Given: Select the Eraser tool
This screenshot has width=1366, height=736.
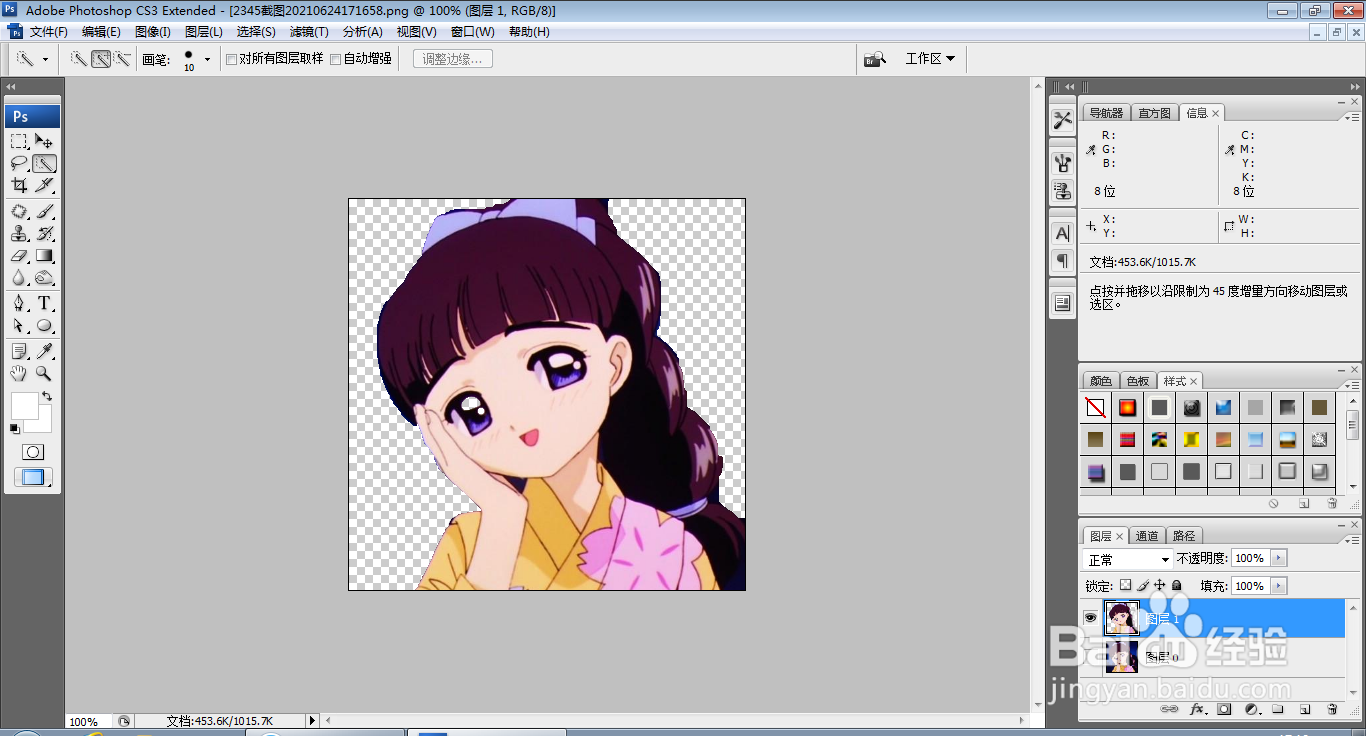Looking at the screenshot, I should click(19, 256).
